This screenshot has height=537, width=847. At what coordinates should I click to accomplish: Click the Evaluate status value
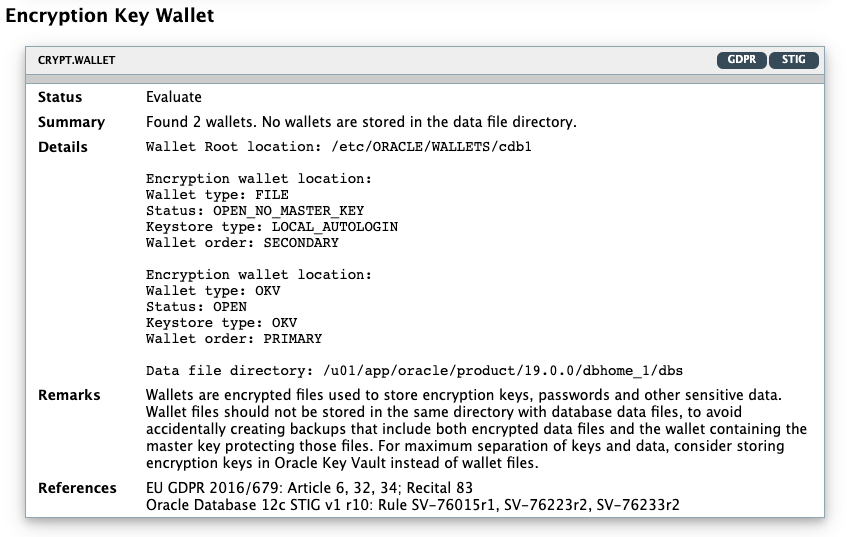(174, 97)
